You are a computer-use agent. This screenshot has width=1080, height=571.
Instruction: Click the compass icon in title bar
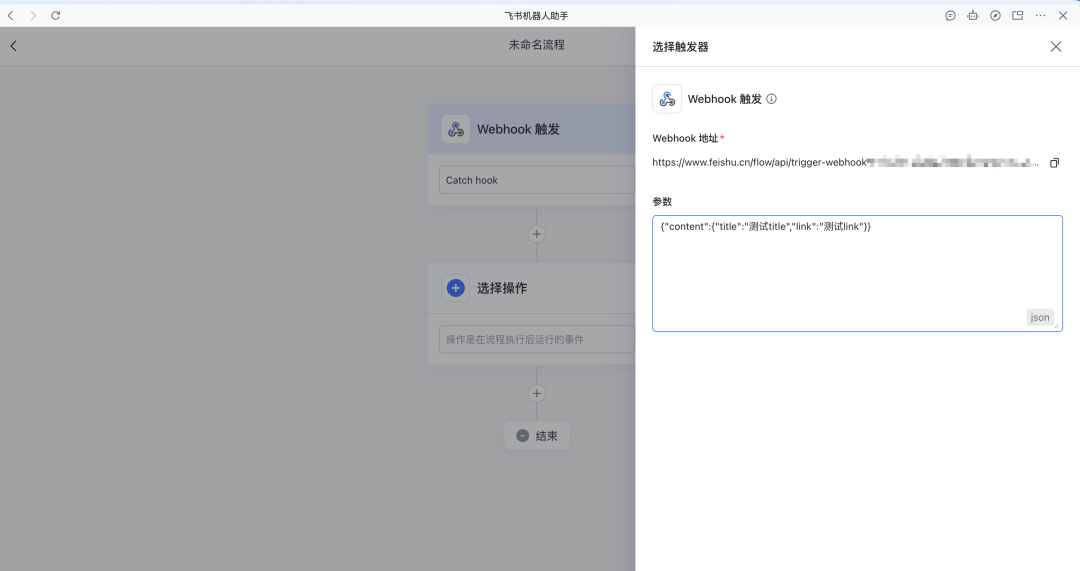pos(995,15)
